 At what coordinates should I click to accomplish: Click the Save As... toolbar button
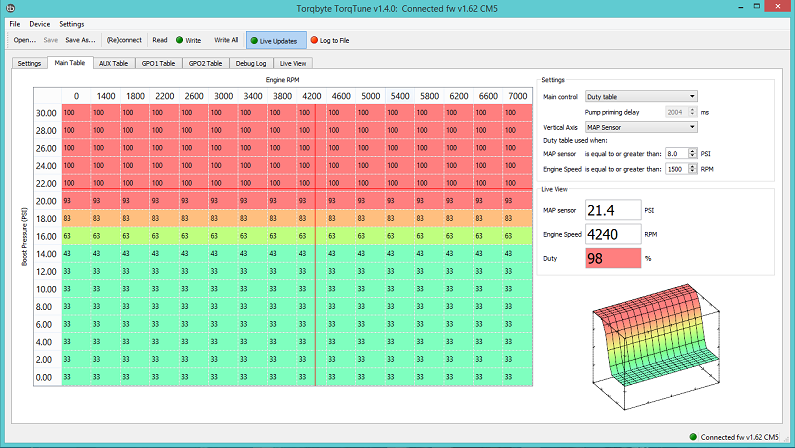pyautogui.click(x=80, y=40)
